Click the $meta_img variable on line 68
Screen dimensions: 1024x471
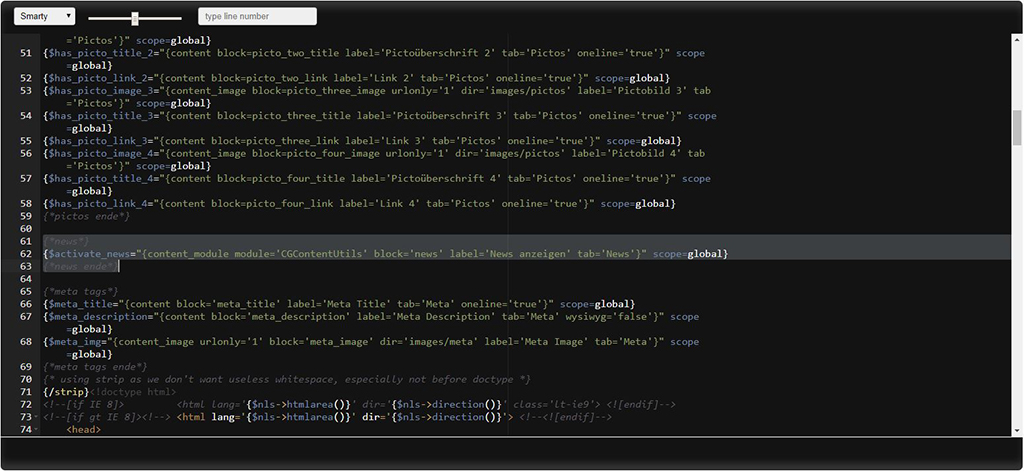pos(78,342)
